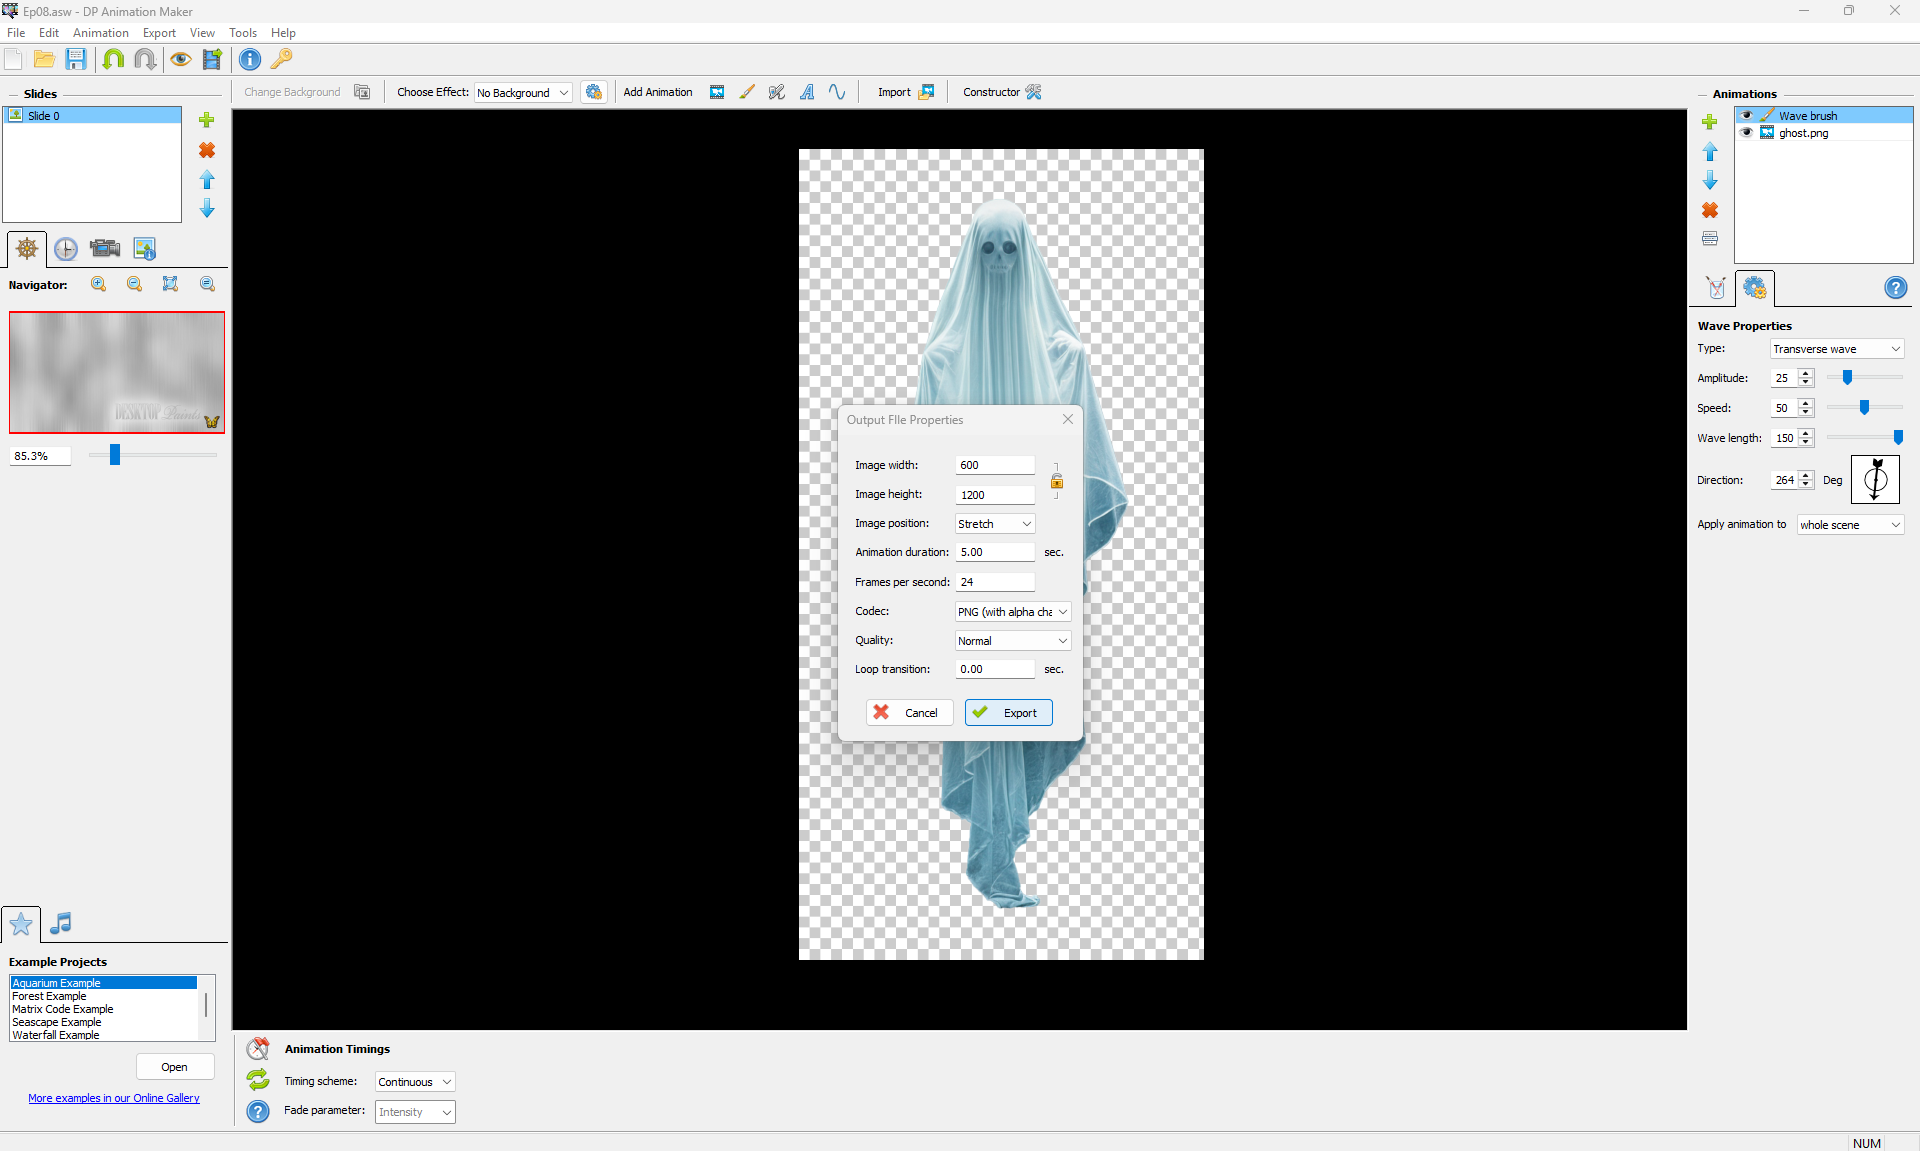Image resolution: width=1920 pixels, height=1151 pixels.
Task: Click the Constructor tools icon
Action: pos(1034,92)
